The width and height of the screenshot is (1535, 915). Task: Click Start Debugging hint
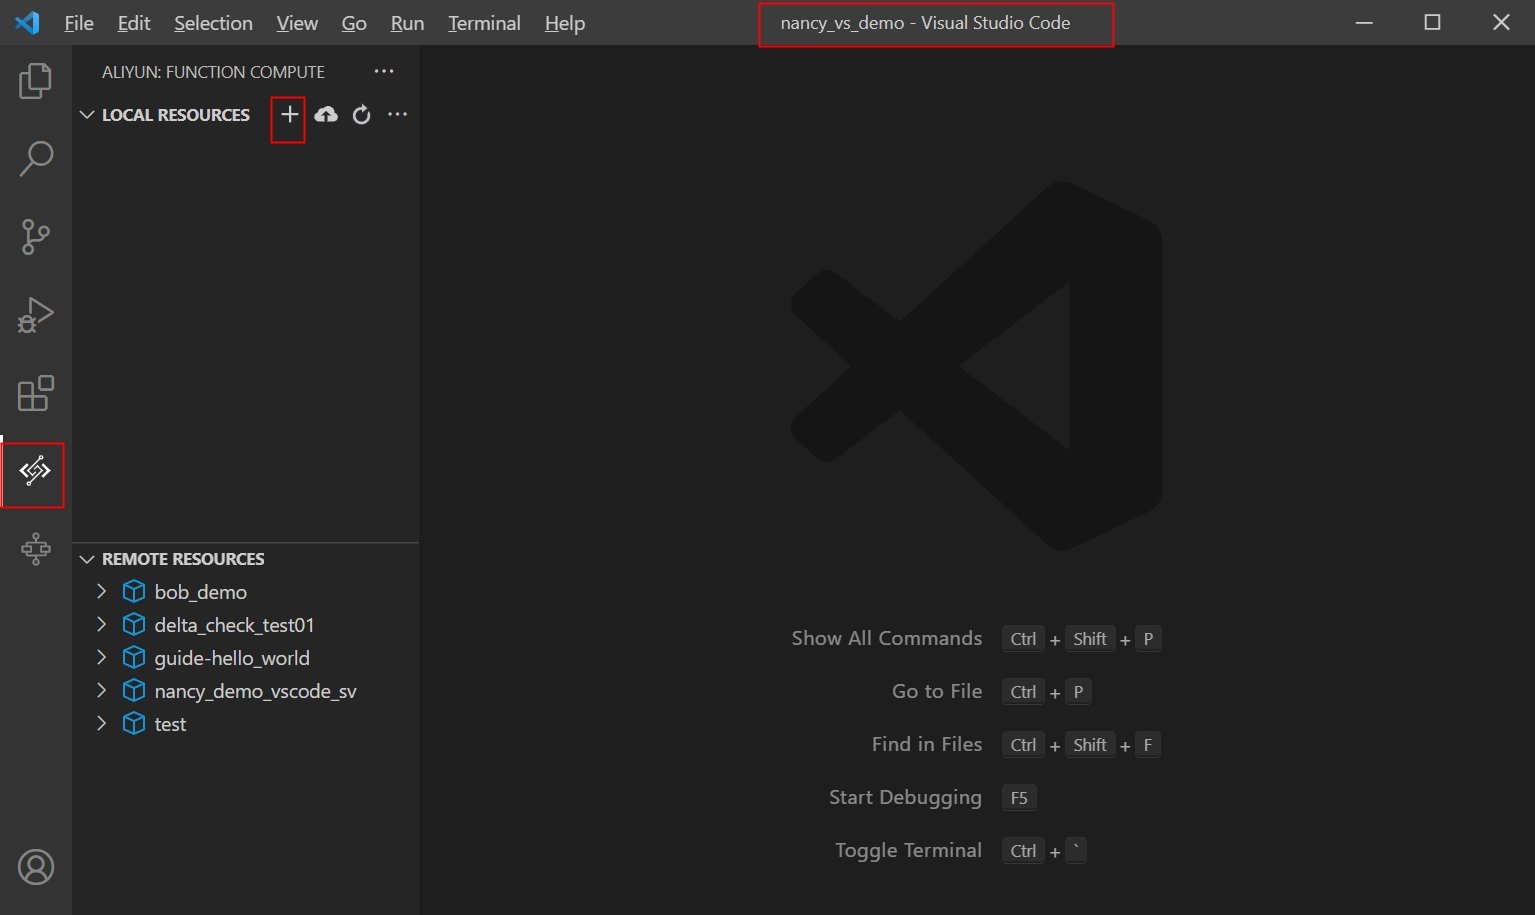905,797
